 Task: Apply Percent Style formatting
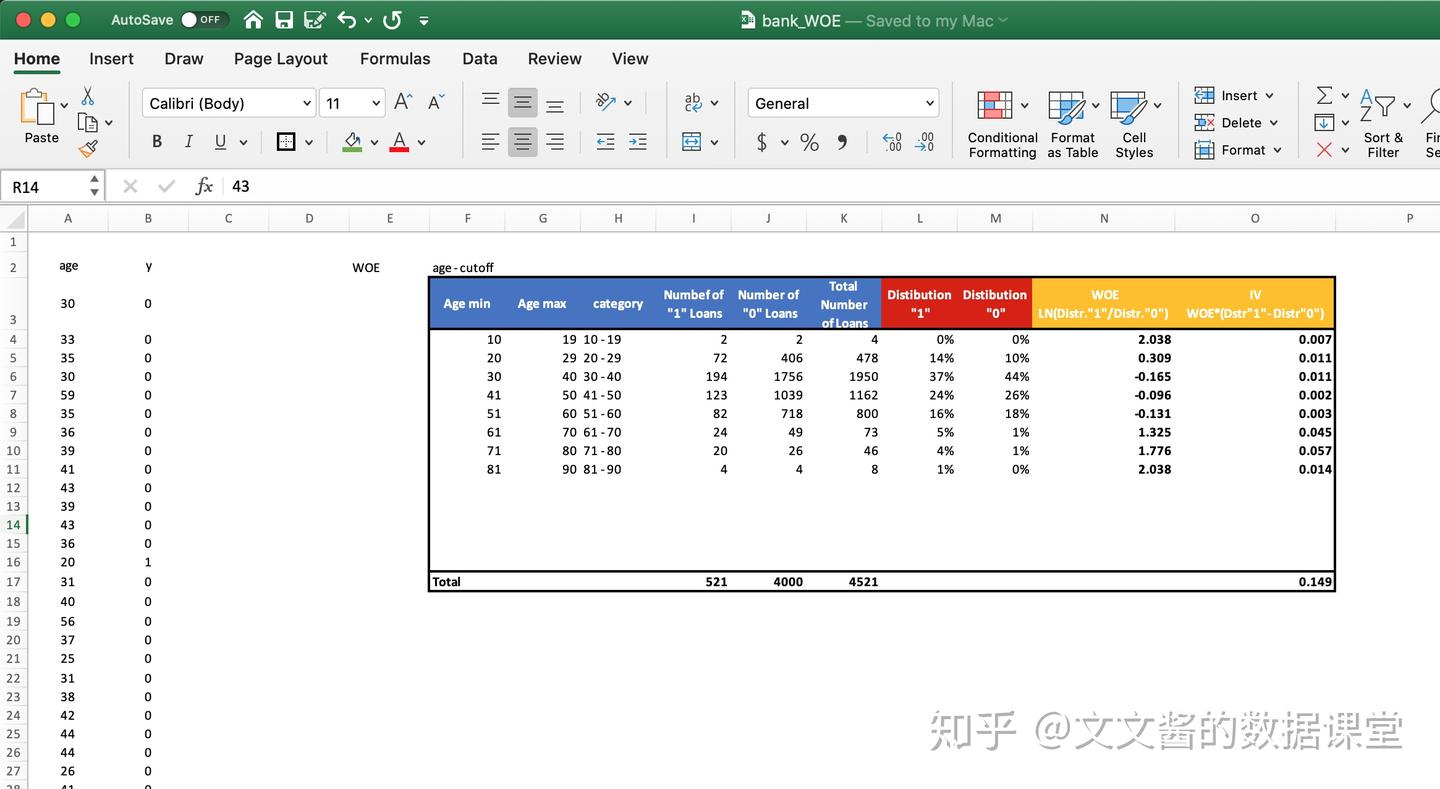coord(809,142)
